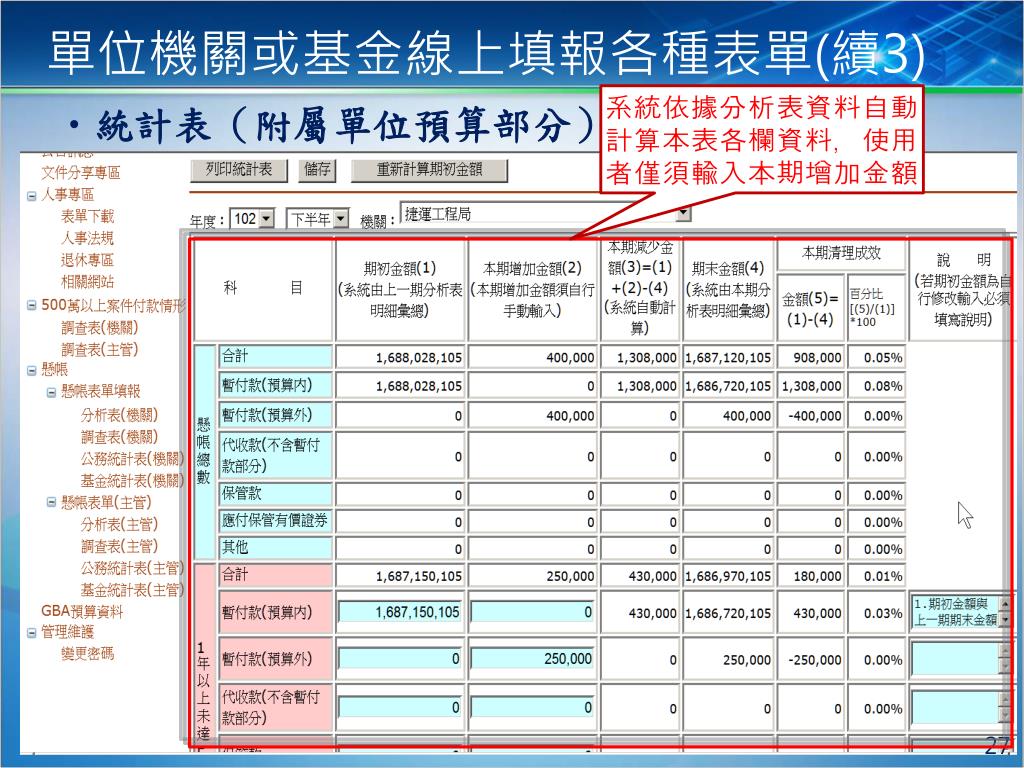Open the 下半年 period dropdown
The image size is (1024, 768).
coord(340,218)
